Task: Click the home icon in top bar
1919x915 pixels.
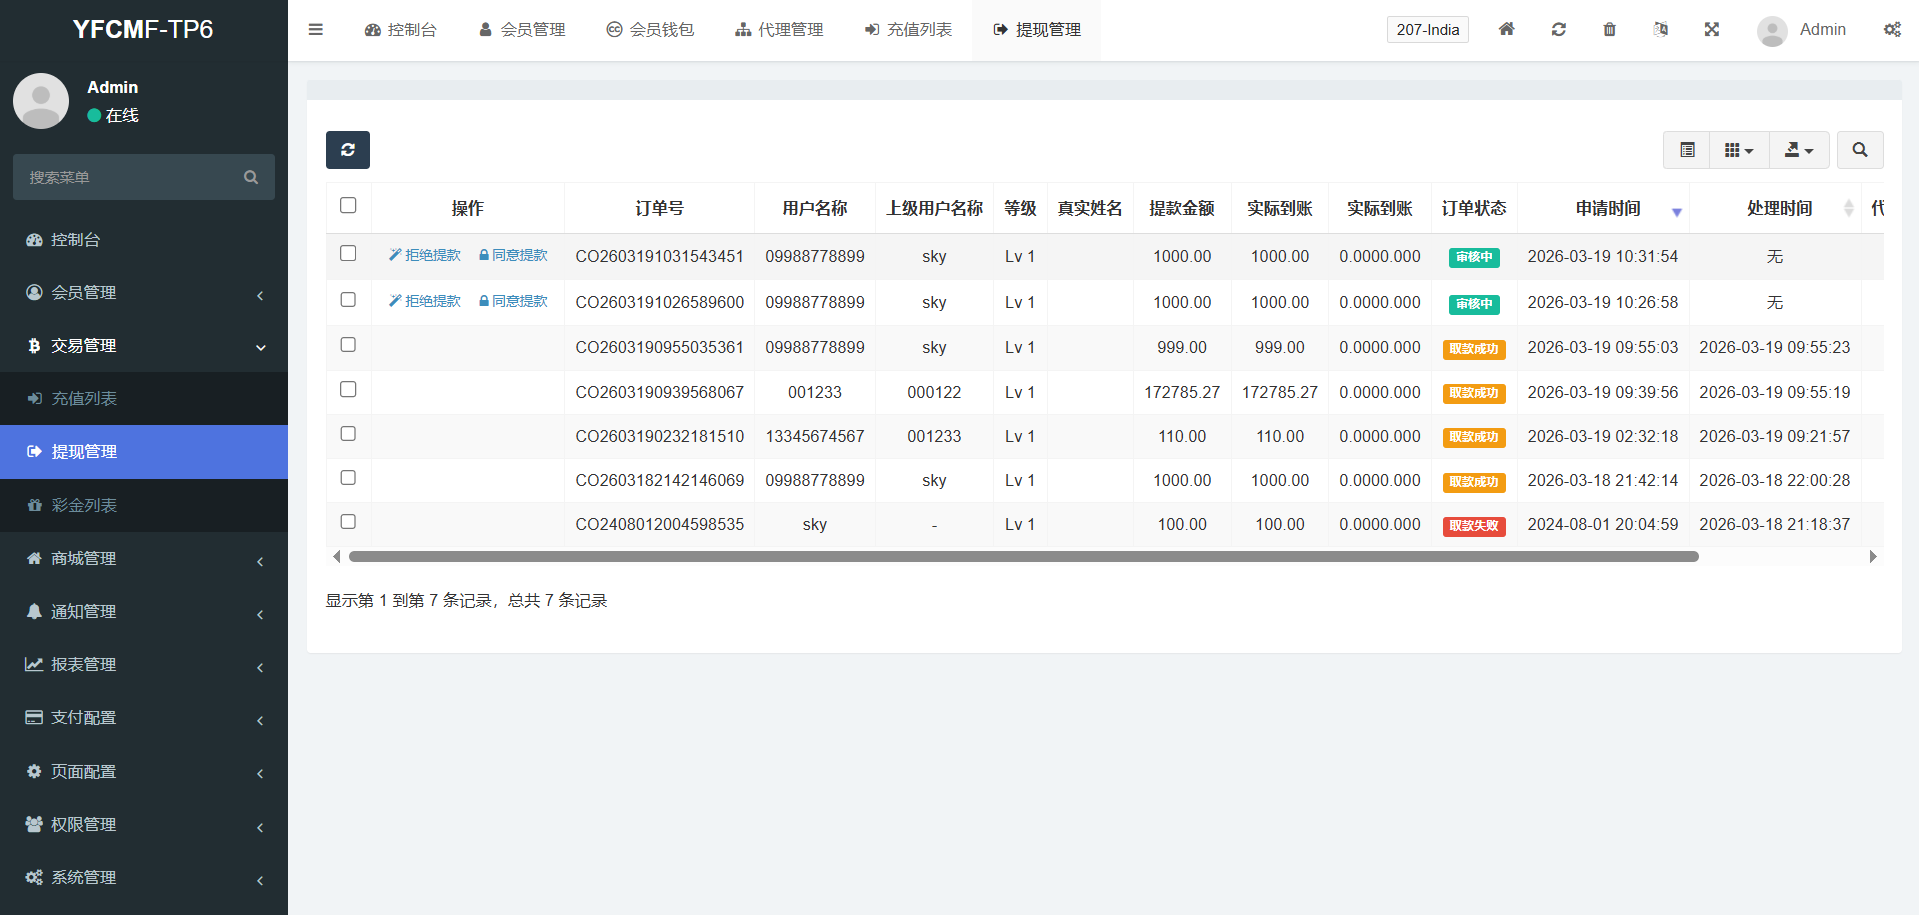Action: coord(1506,29)
